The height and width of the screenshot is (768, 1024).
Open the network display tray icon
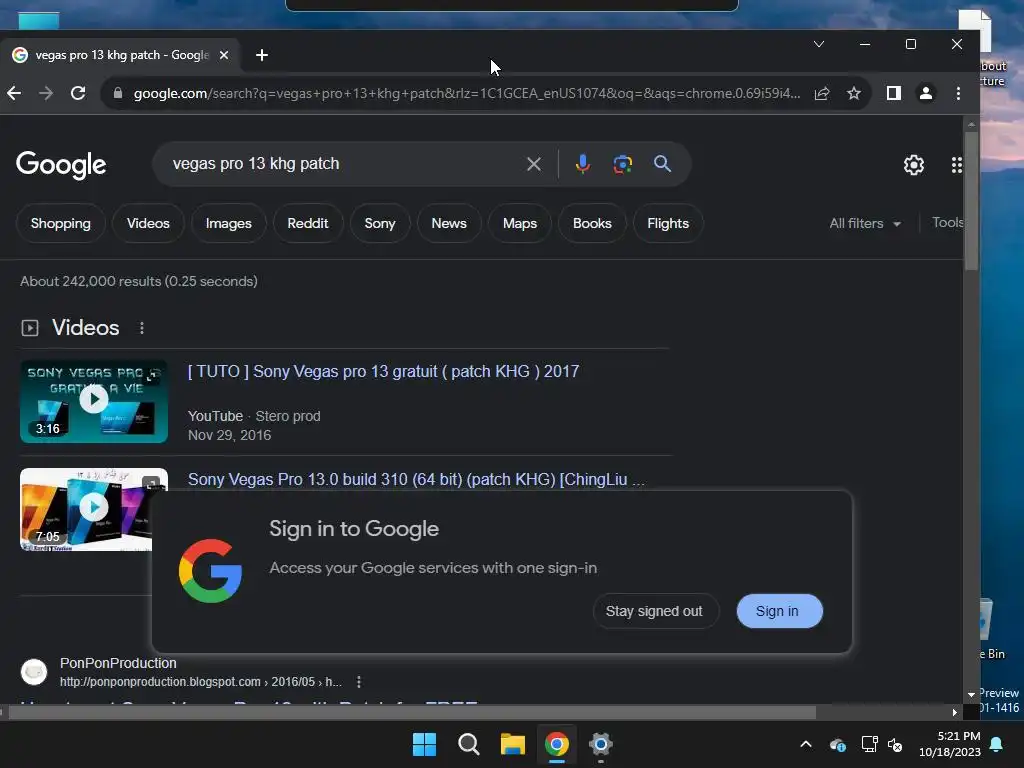(x=869, y=744)
